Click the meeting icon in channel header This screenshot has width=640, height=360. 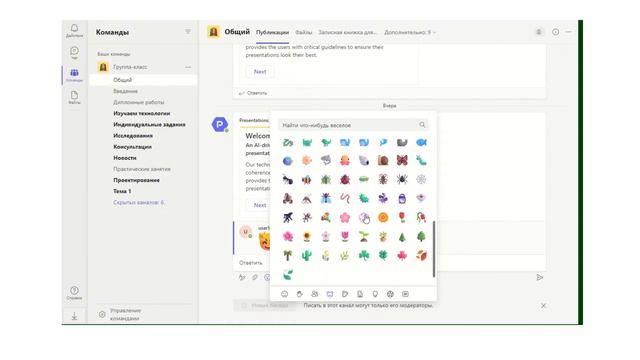click(x=539, y=32)
